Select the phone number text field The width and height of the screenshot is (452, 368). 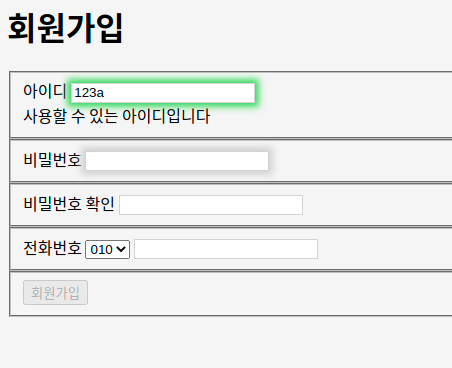click(x=226, y=249)
